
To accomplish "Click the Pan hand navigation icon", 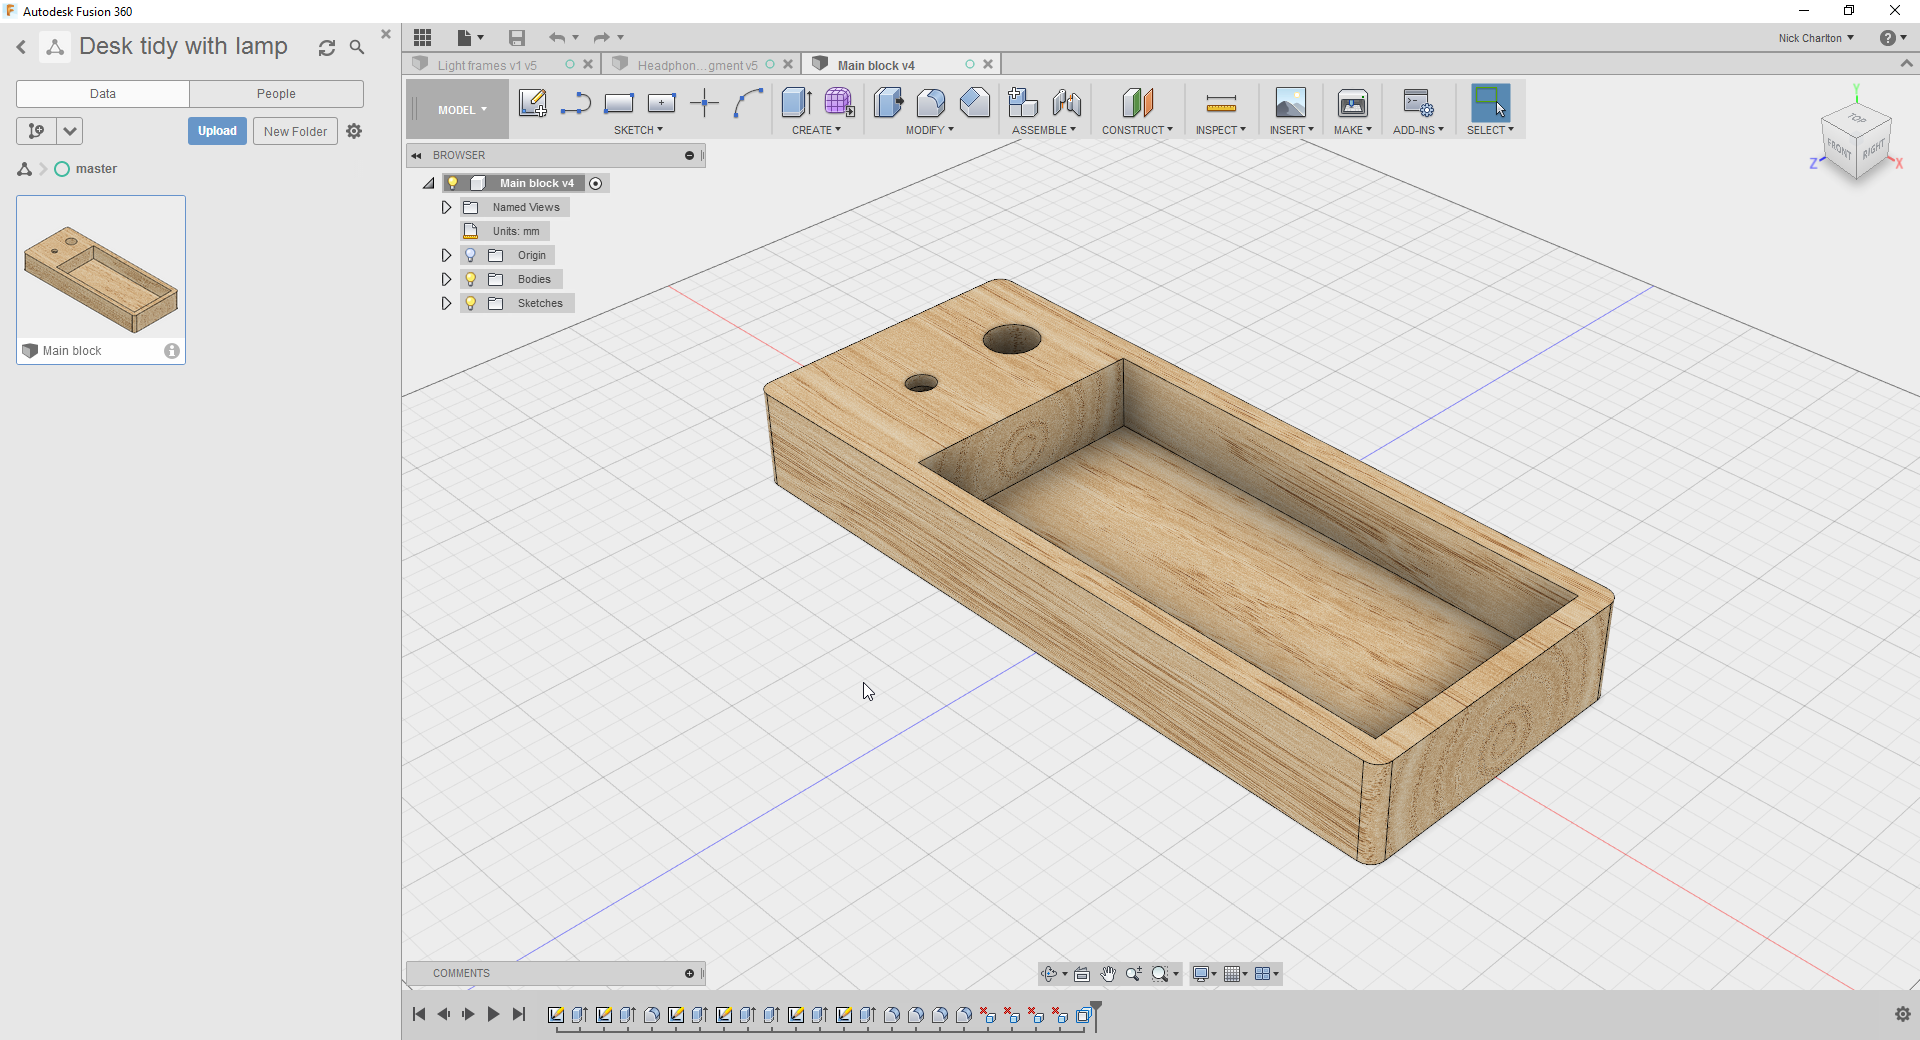I will pyautogui.click(x=1108, y=974).
